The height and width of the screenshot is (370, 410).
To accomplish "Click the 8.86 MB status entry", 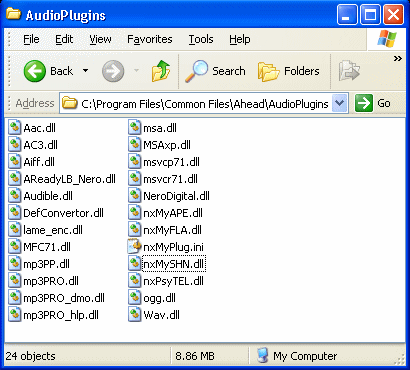I will (x=195, y=356).
